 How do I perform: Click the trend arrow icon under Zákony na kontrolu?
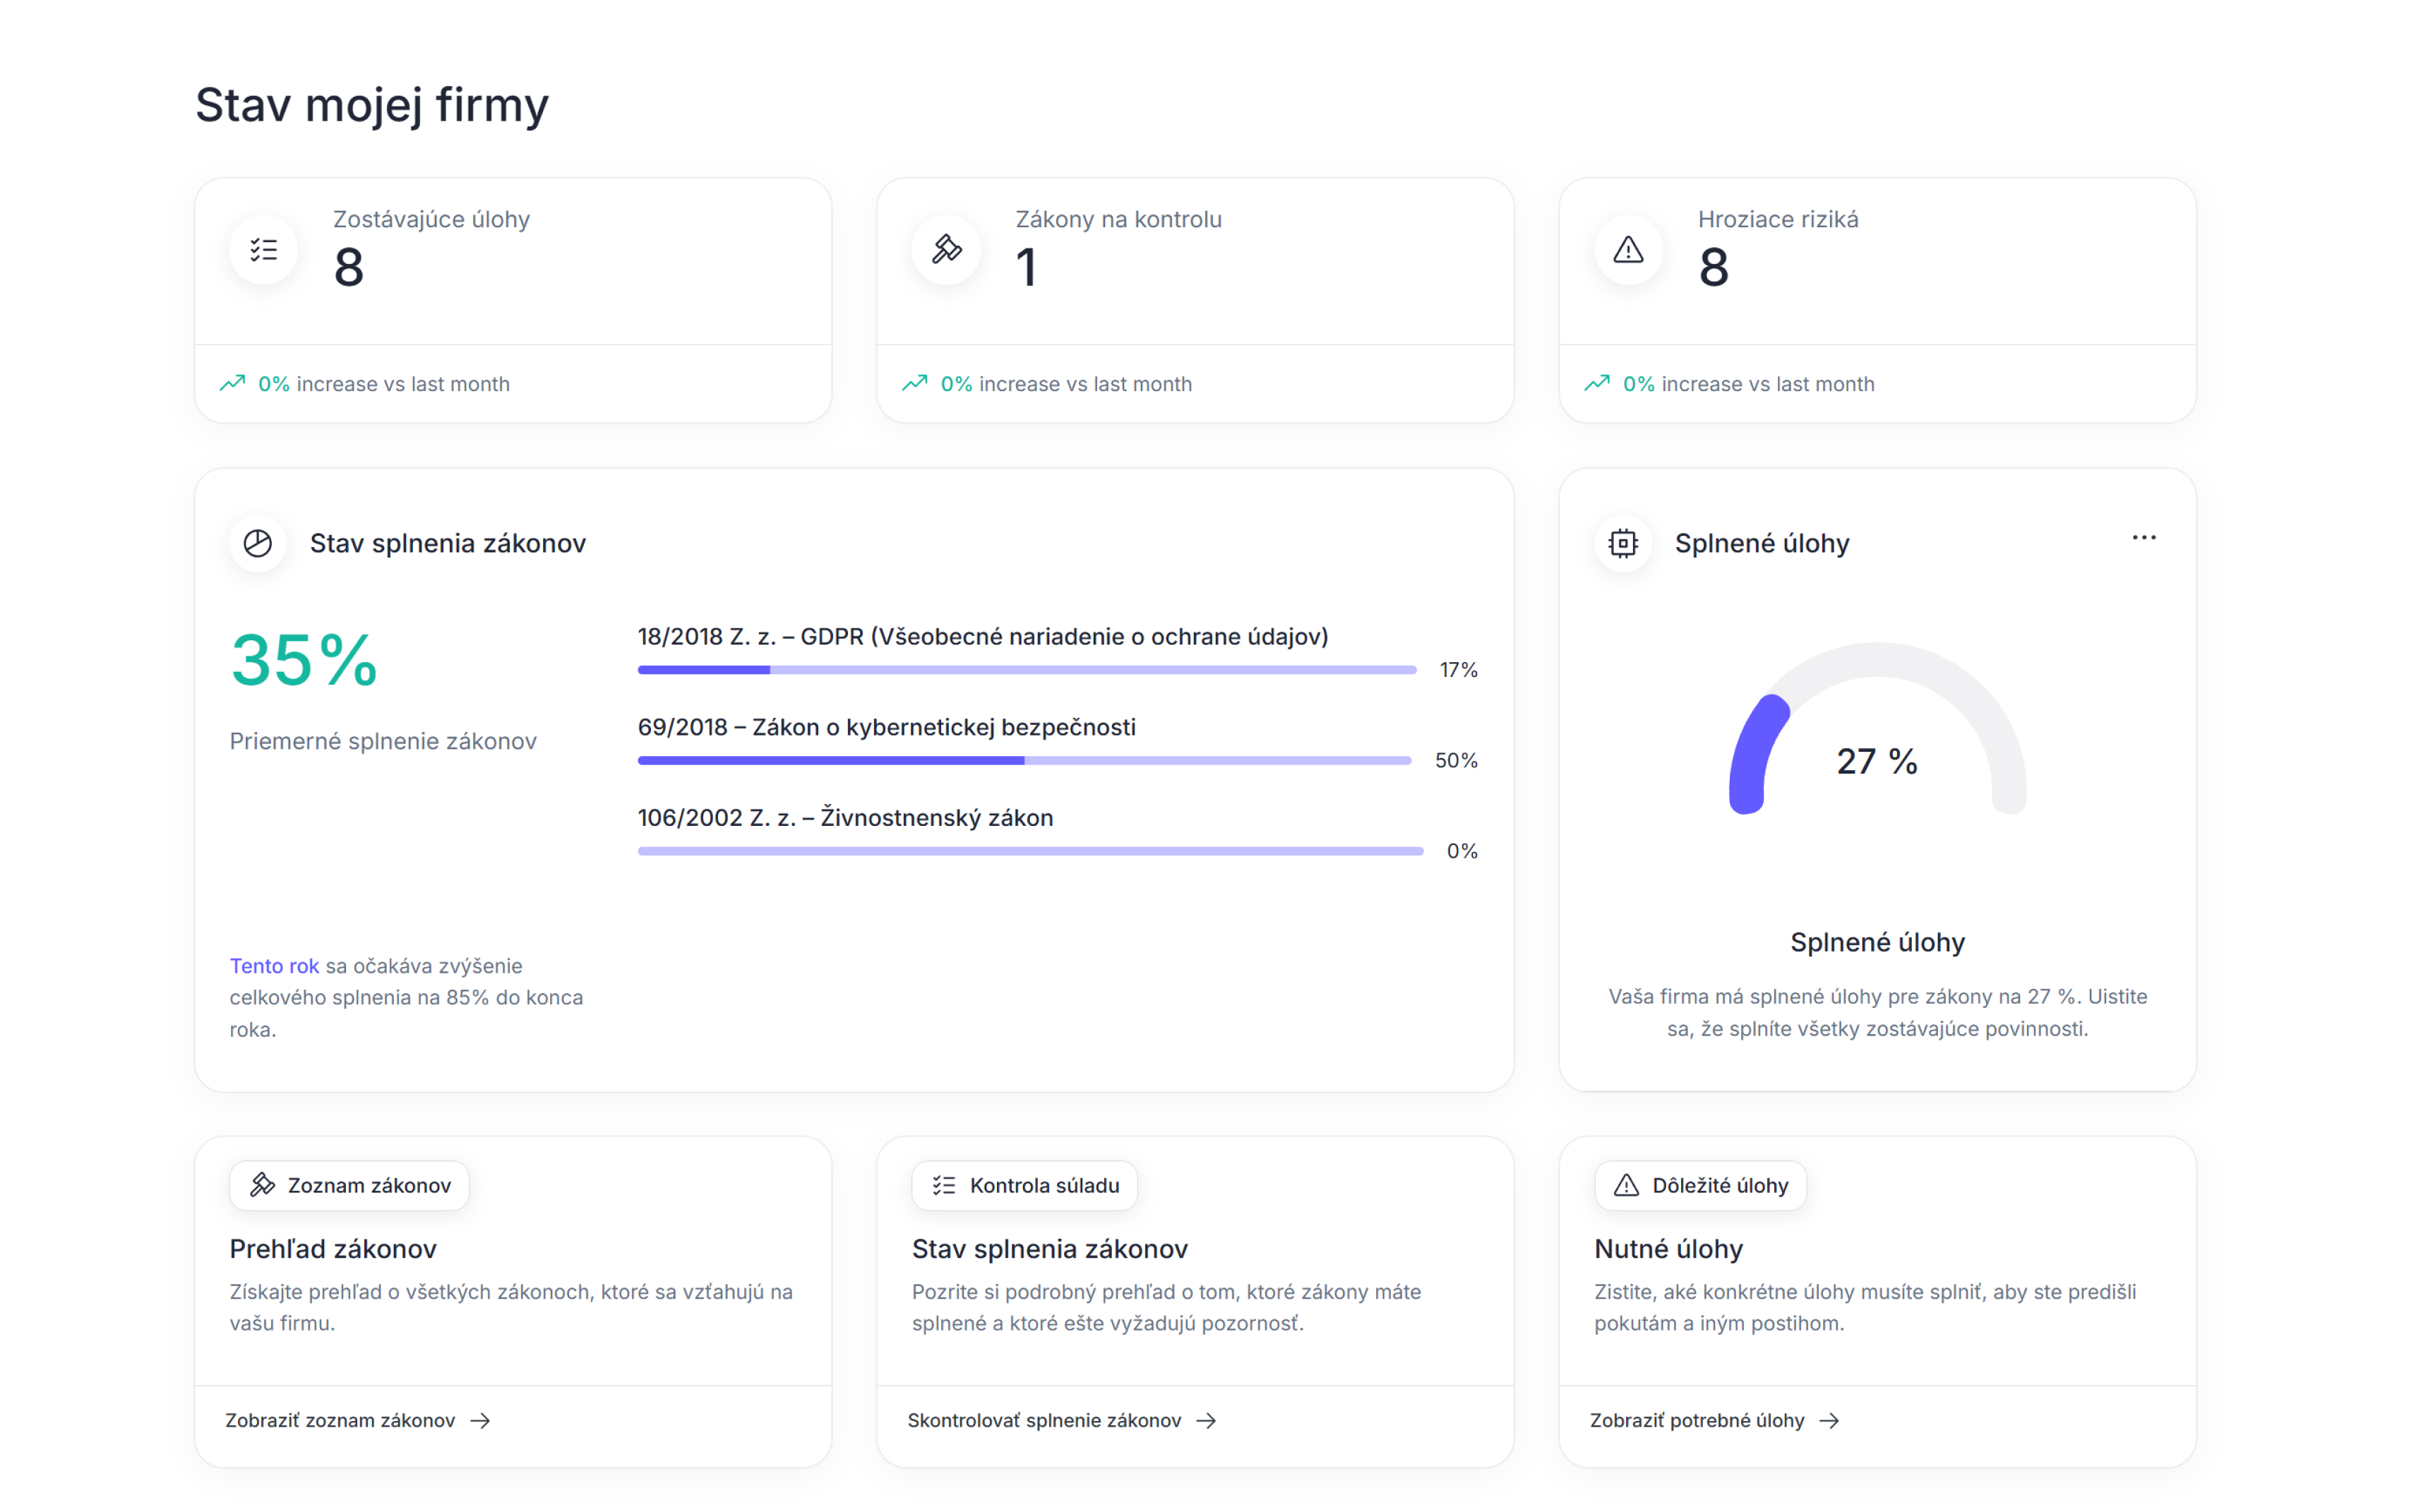[x=915, y=383]
